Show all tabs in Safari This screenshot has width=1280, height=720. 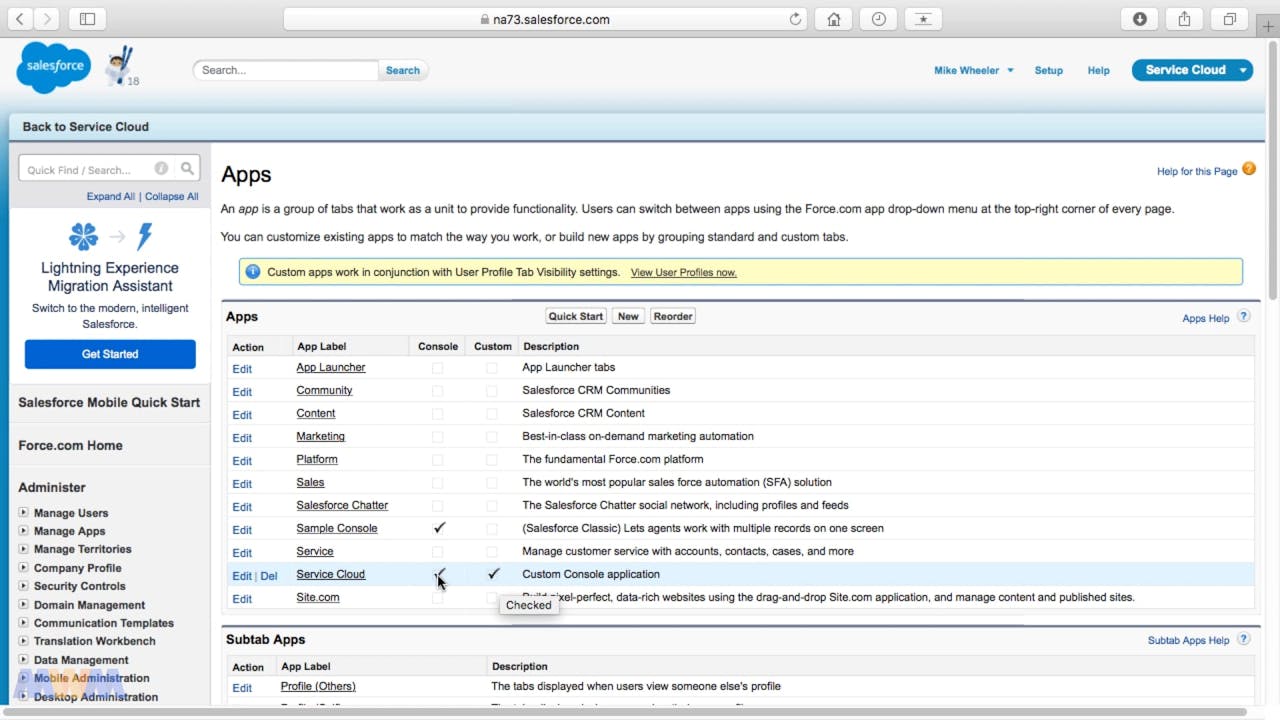pos(1229,19)
